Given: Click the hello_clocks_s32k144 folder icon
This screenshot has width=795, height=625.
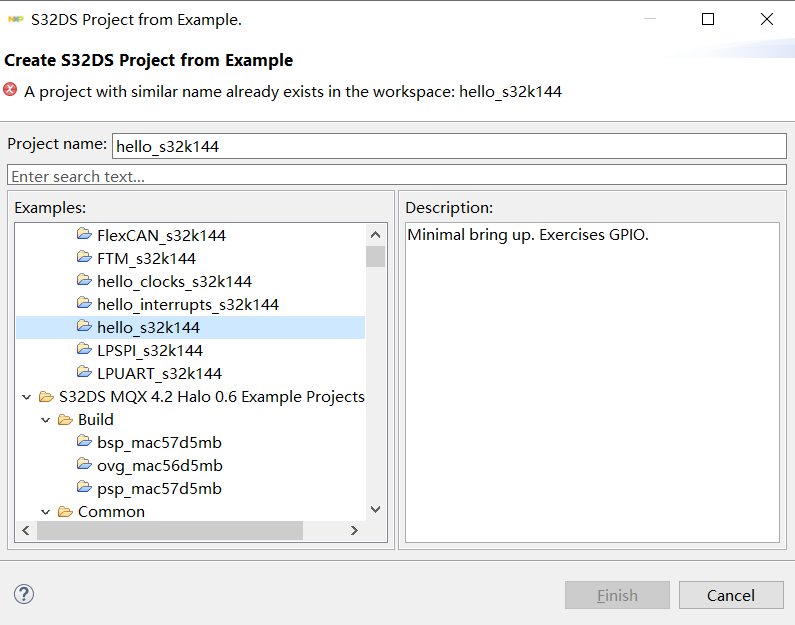Looking at the screenshot, I should point(84,282).
